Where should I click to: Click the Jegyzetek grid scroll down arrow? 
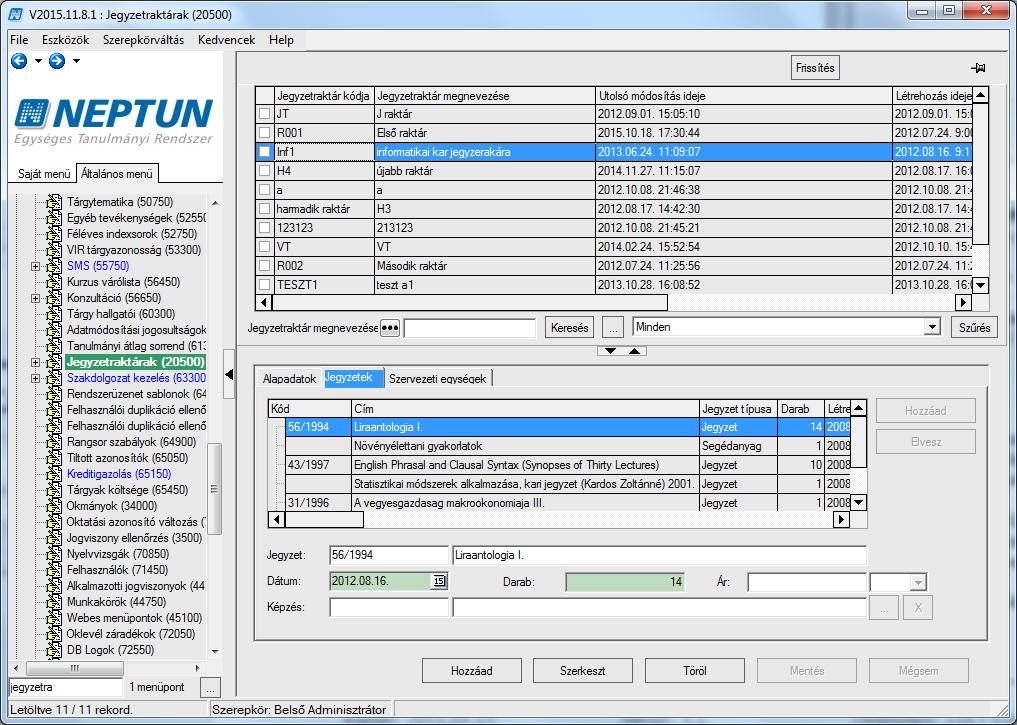click(x=859, y=502)
